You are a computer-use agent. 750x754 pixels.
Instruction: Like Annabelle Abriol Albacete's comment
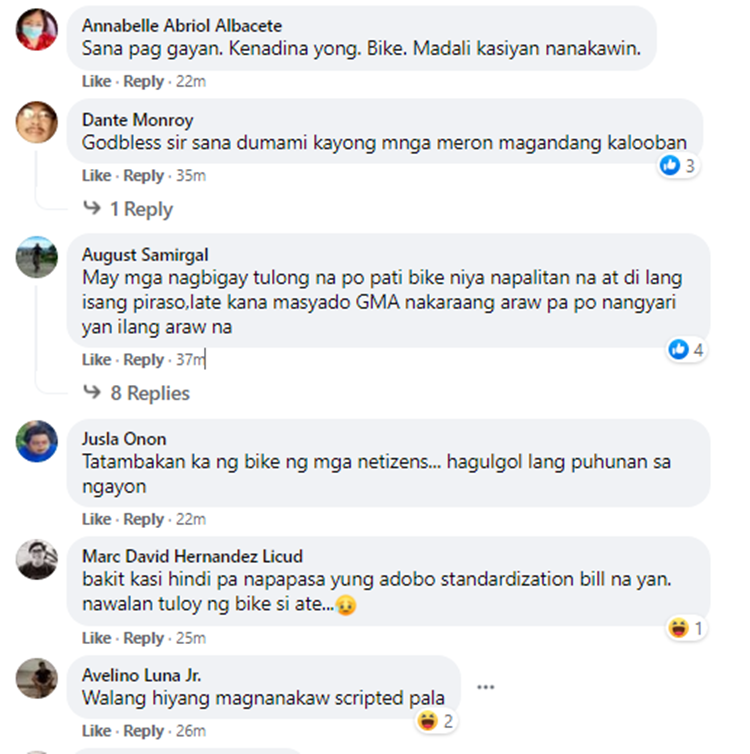point(96,81)
